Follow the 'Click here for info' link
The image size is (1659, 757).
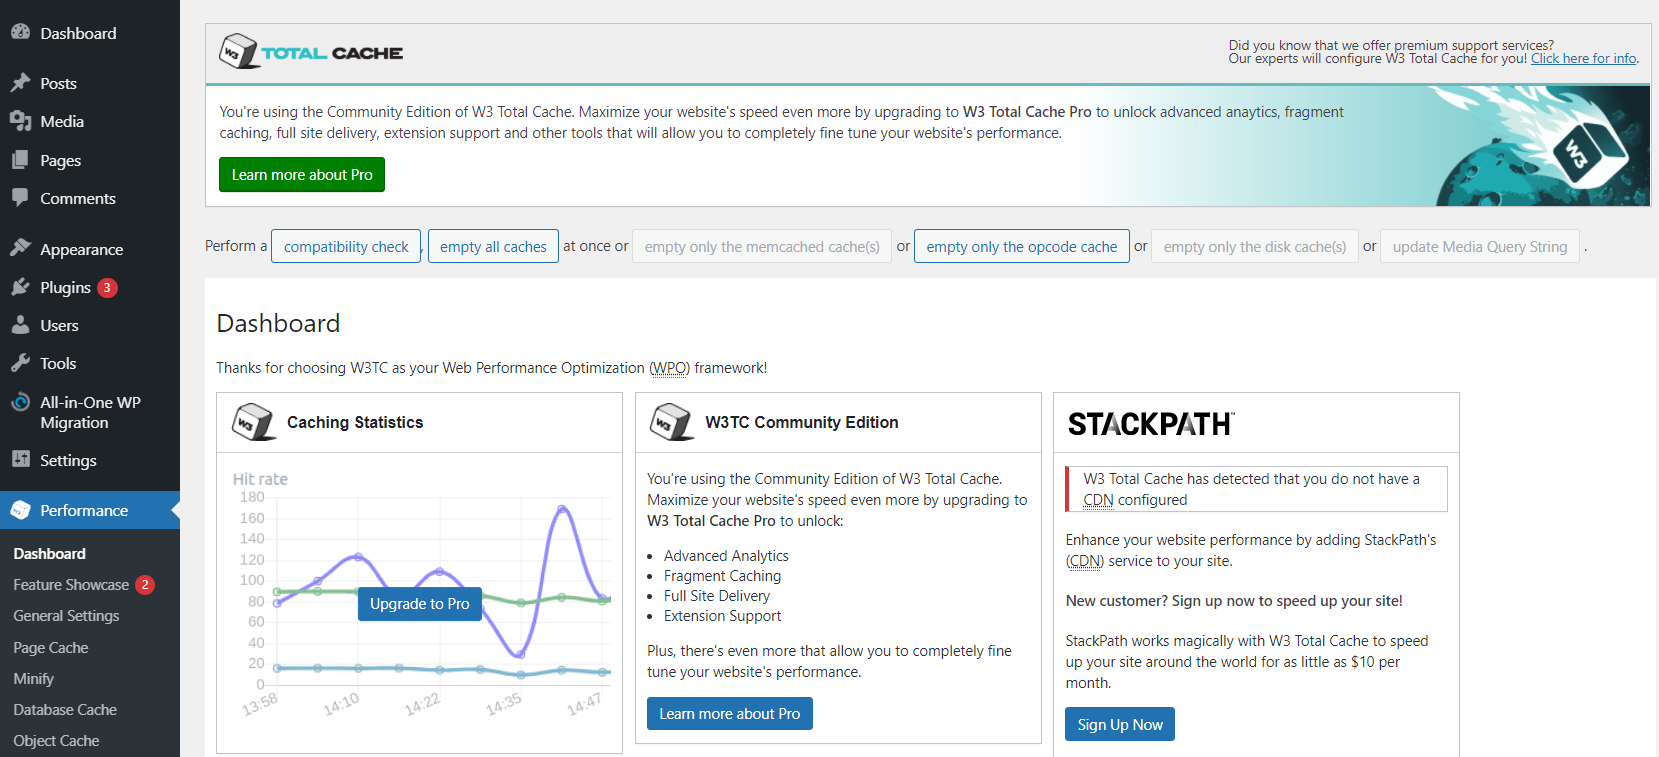pyautogui.click(x=1583, y=59)
